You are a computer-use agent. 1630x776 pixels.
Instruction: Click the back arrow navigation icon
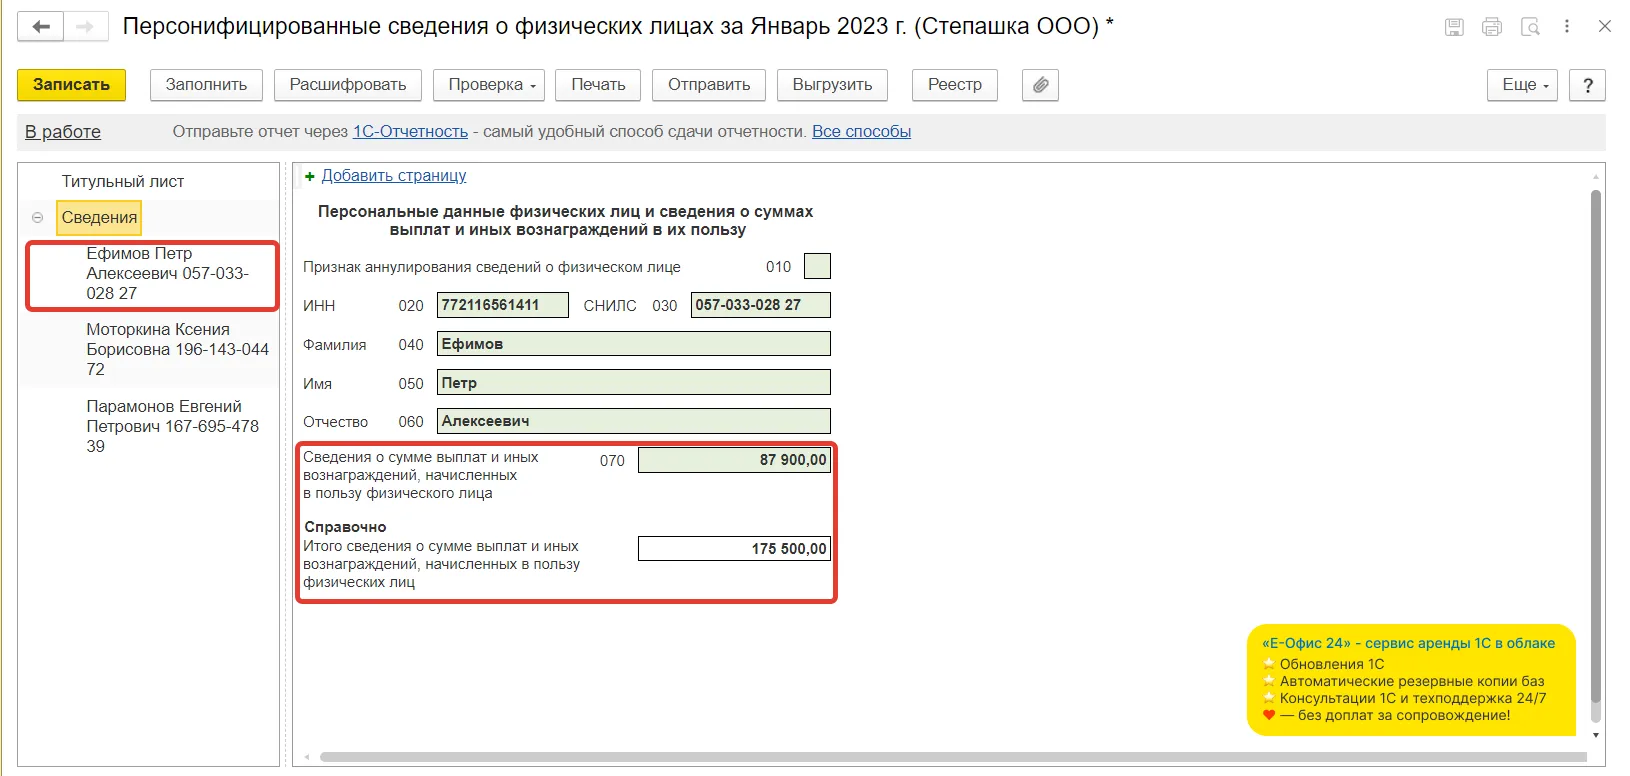click(x=41, y=27)
